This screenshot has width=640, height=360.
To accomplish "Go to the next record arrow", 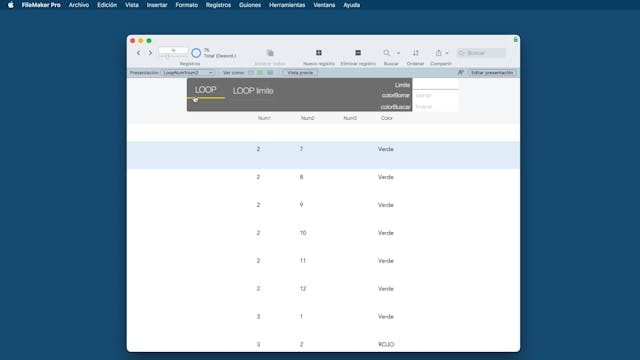I will point(150,53).
